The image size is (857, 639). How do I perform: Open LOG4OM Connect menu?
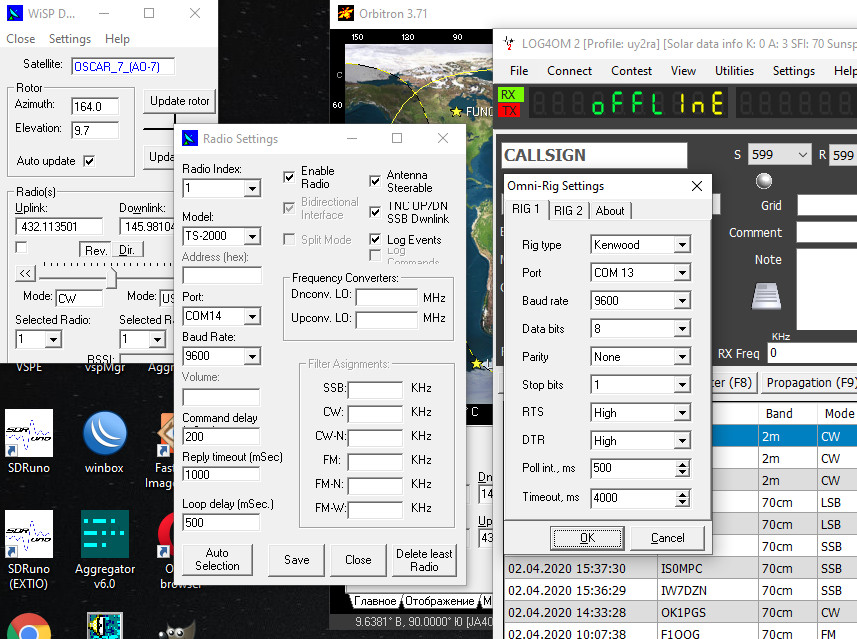point(570,71)
